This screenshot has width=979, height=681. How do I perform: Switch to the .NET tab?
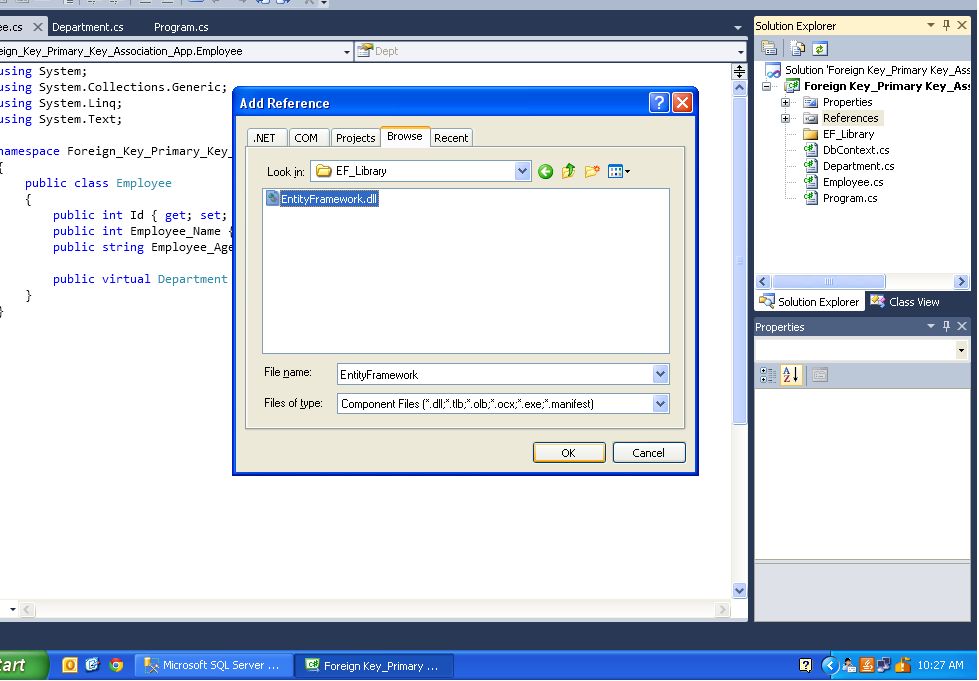[267, 138]
